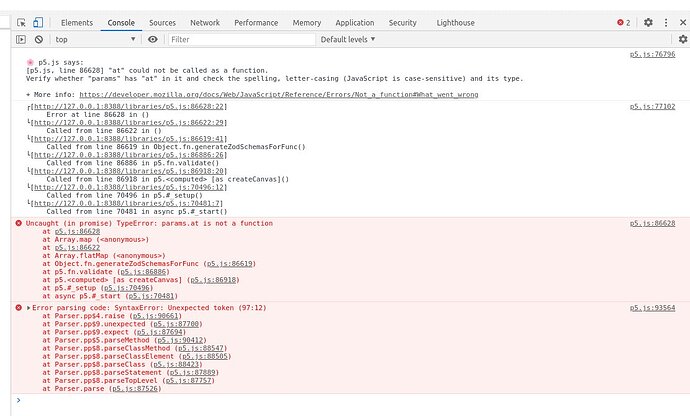
Task: Open p5.js:88505 link after parseClassElement
Action: tap(205, 356)
